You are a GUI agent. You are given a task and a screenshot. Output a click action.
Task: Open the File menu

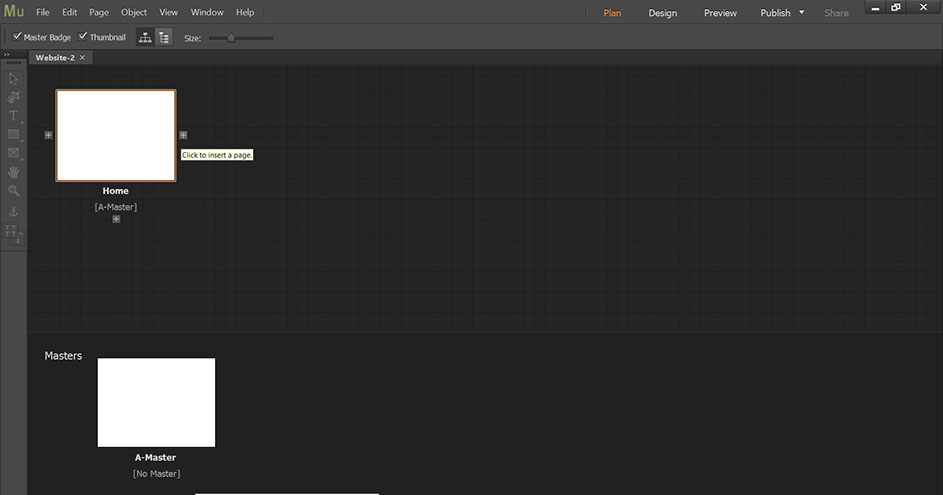click(x=43, y=12)
